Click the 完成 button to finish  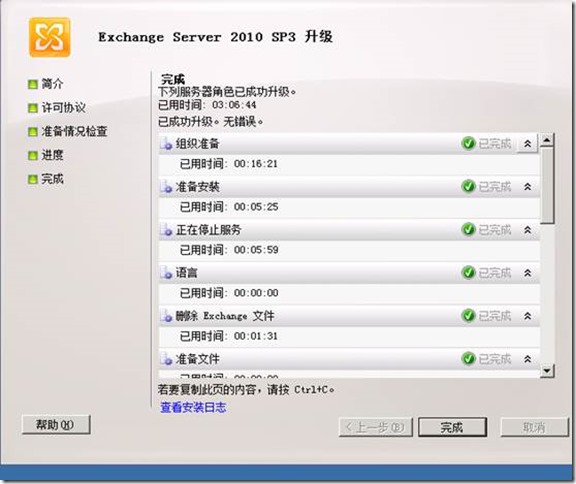[x=453, y=427]
